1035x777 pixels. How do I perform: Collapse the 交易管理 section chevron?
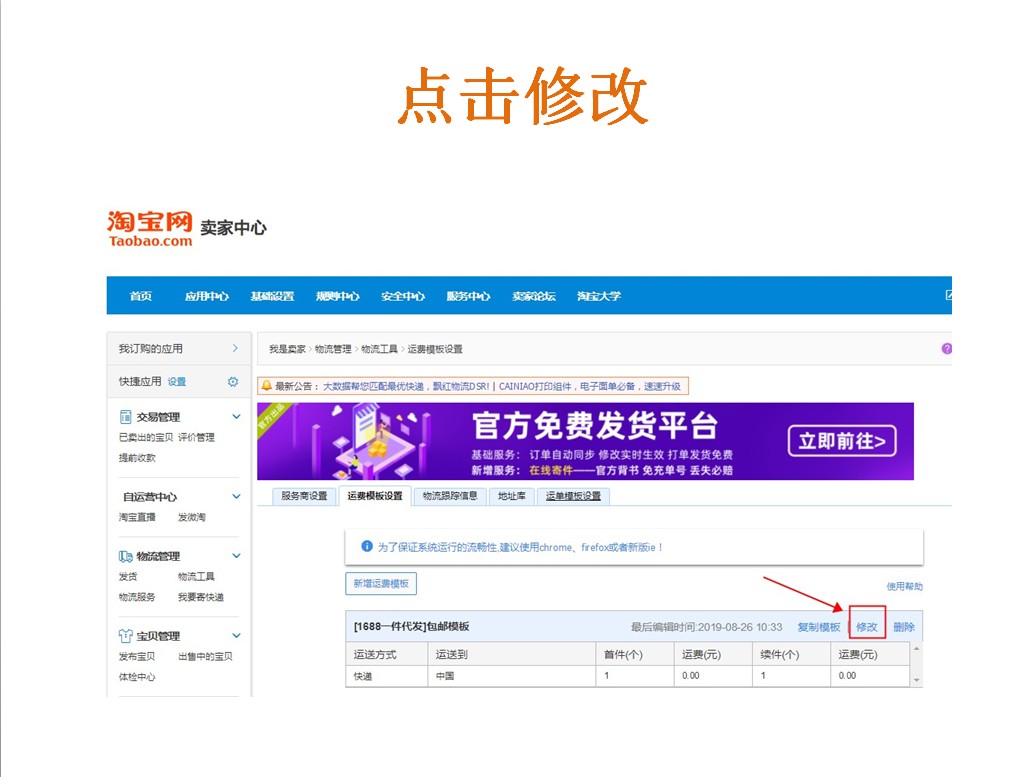point(236,416)
